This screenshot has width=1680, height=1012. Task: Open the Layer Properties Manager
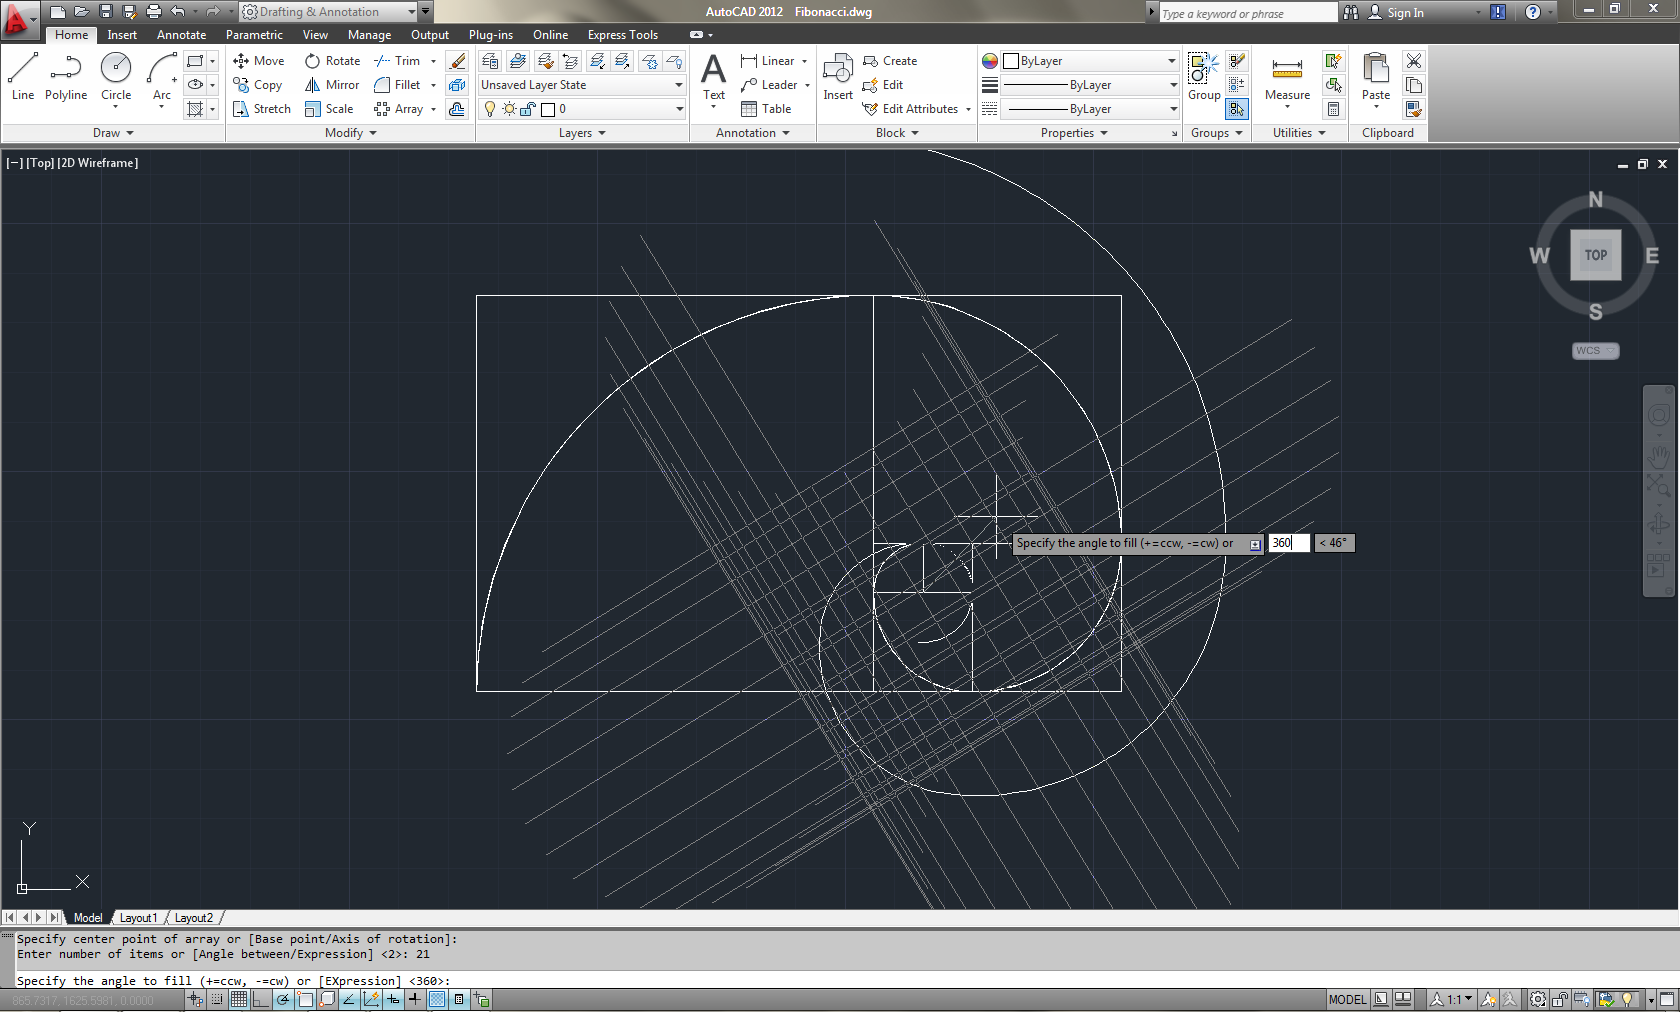point(489,60)
